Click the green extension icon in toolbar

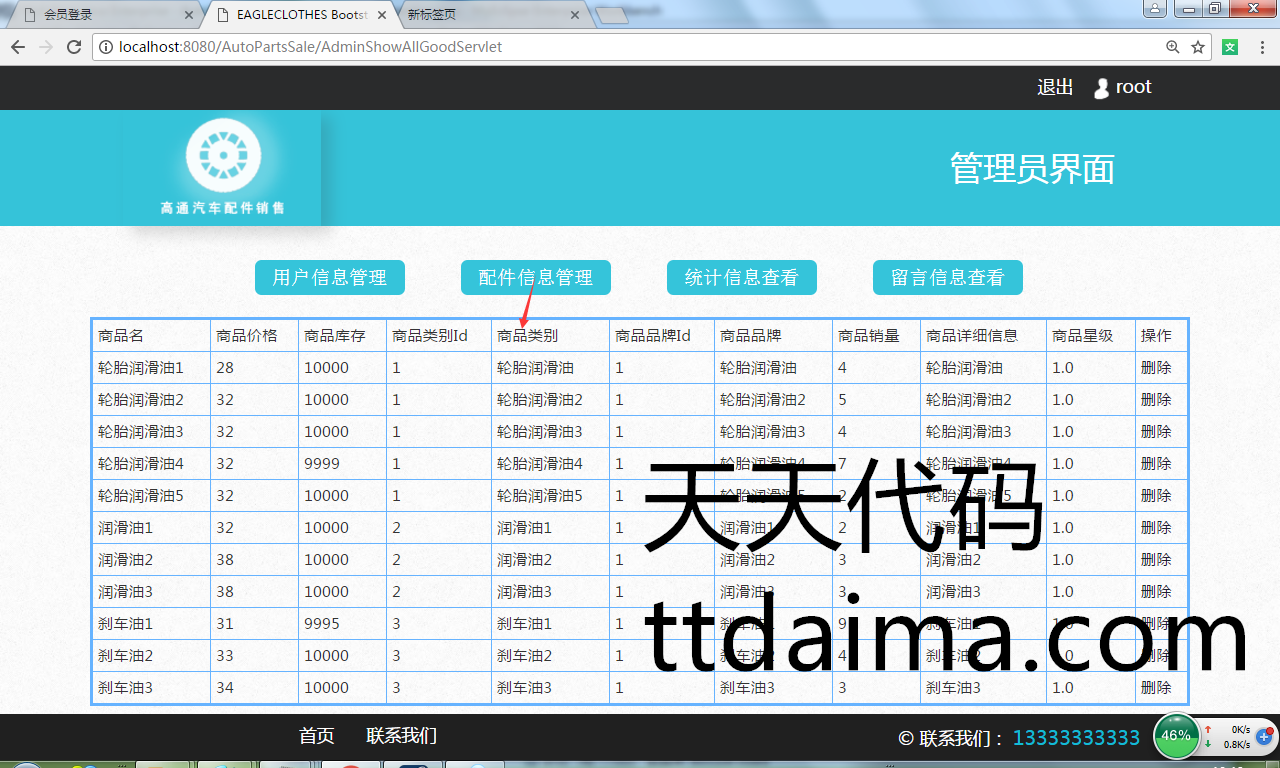[x=1231, y=47]
